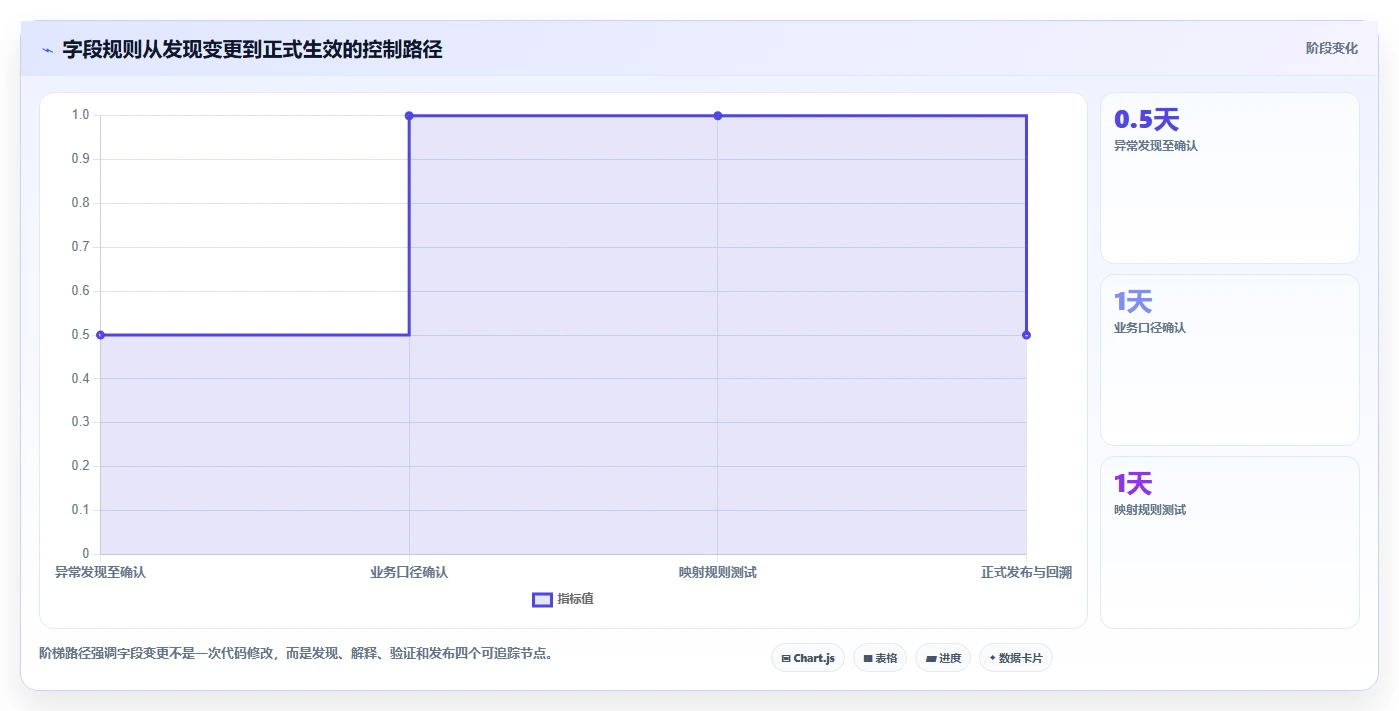Select the 表格 tag
The width and height of the screenshot is (1399, 711).
(880, 658)
